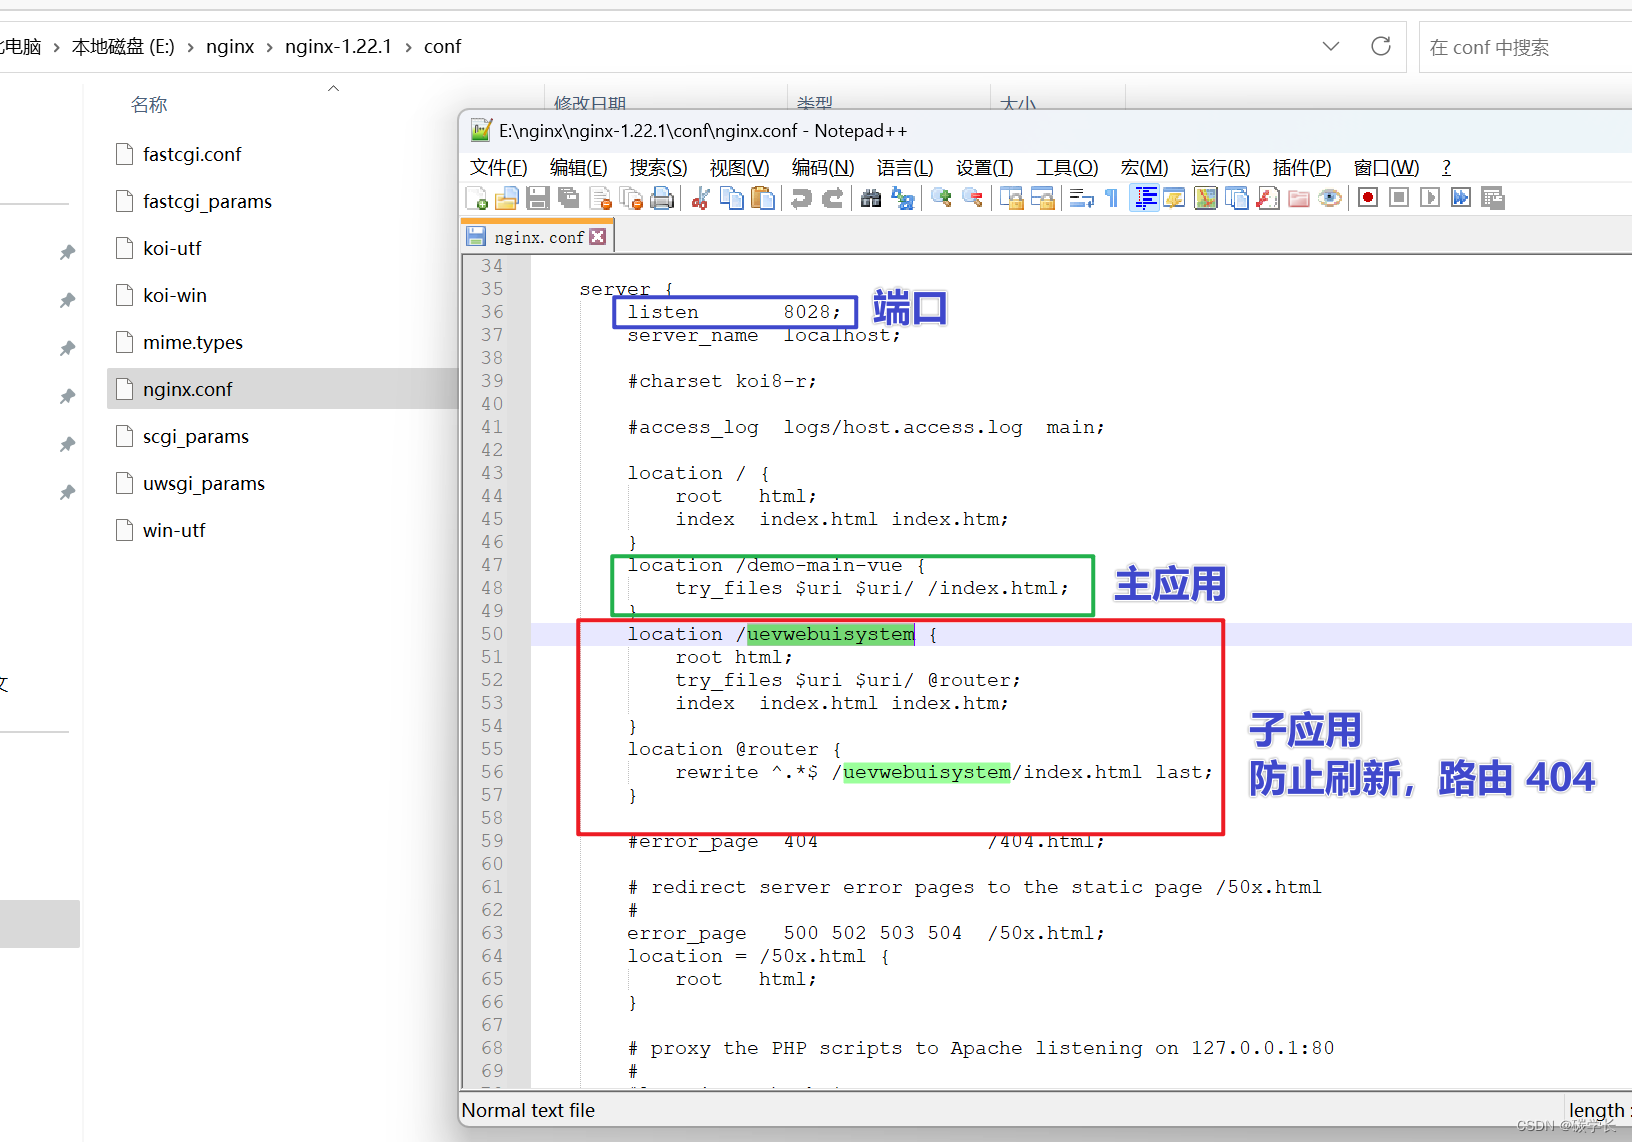Click the Open file toolbar icon
The width and height of the screenshot is (1632, 1142).
[x=507, y=198]
